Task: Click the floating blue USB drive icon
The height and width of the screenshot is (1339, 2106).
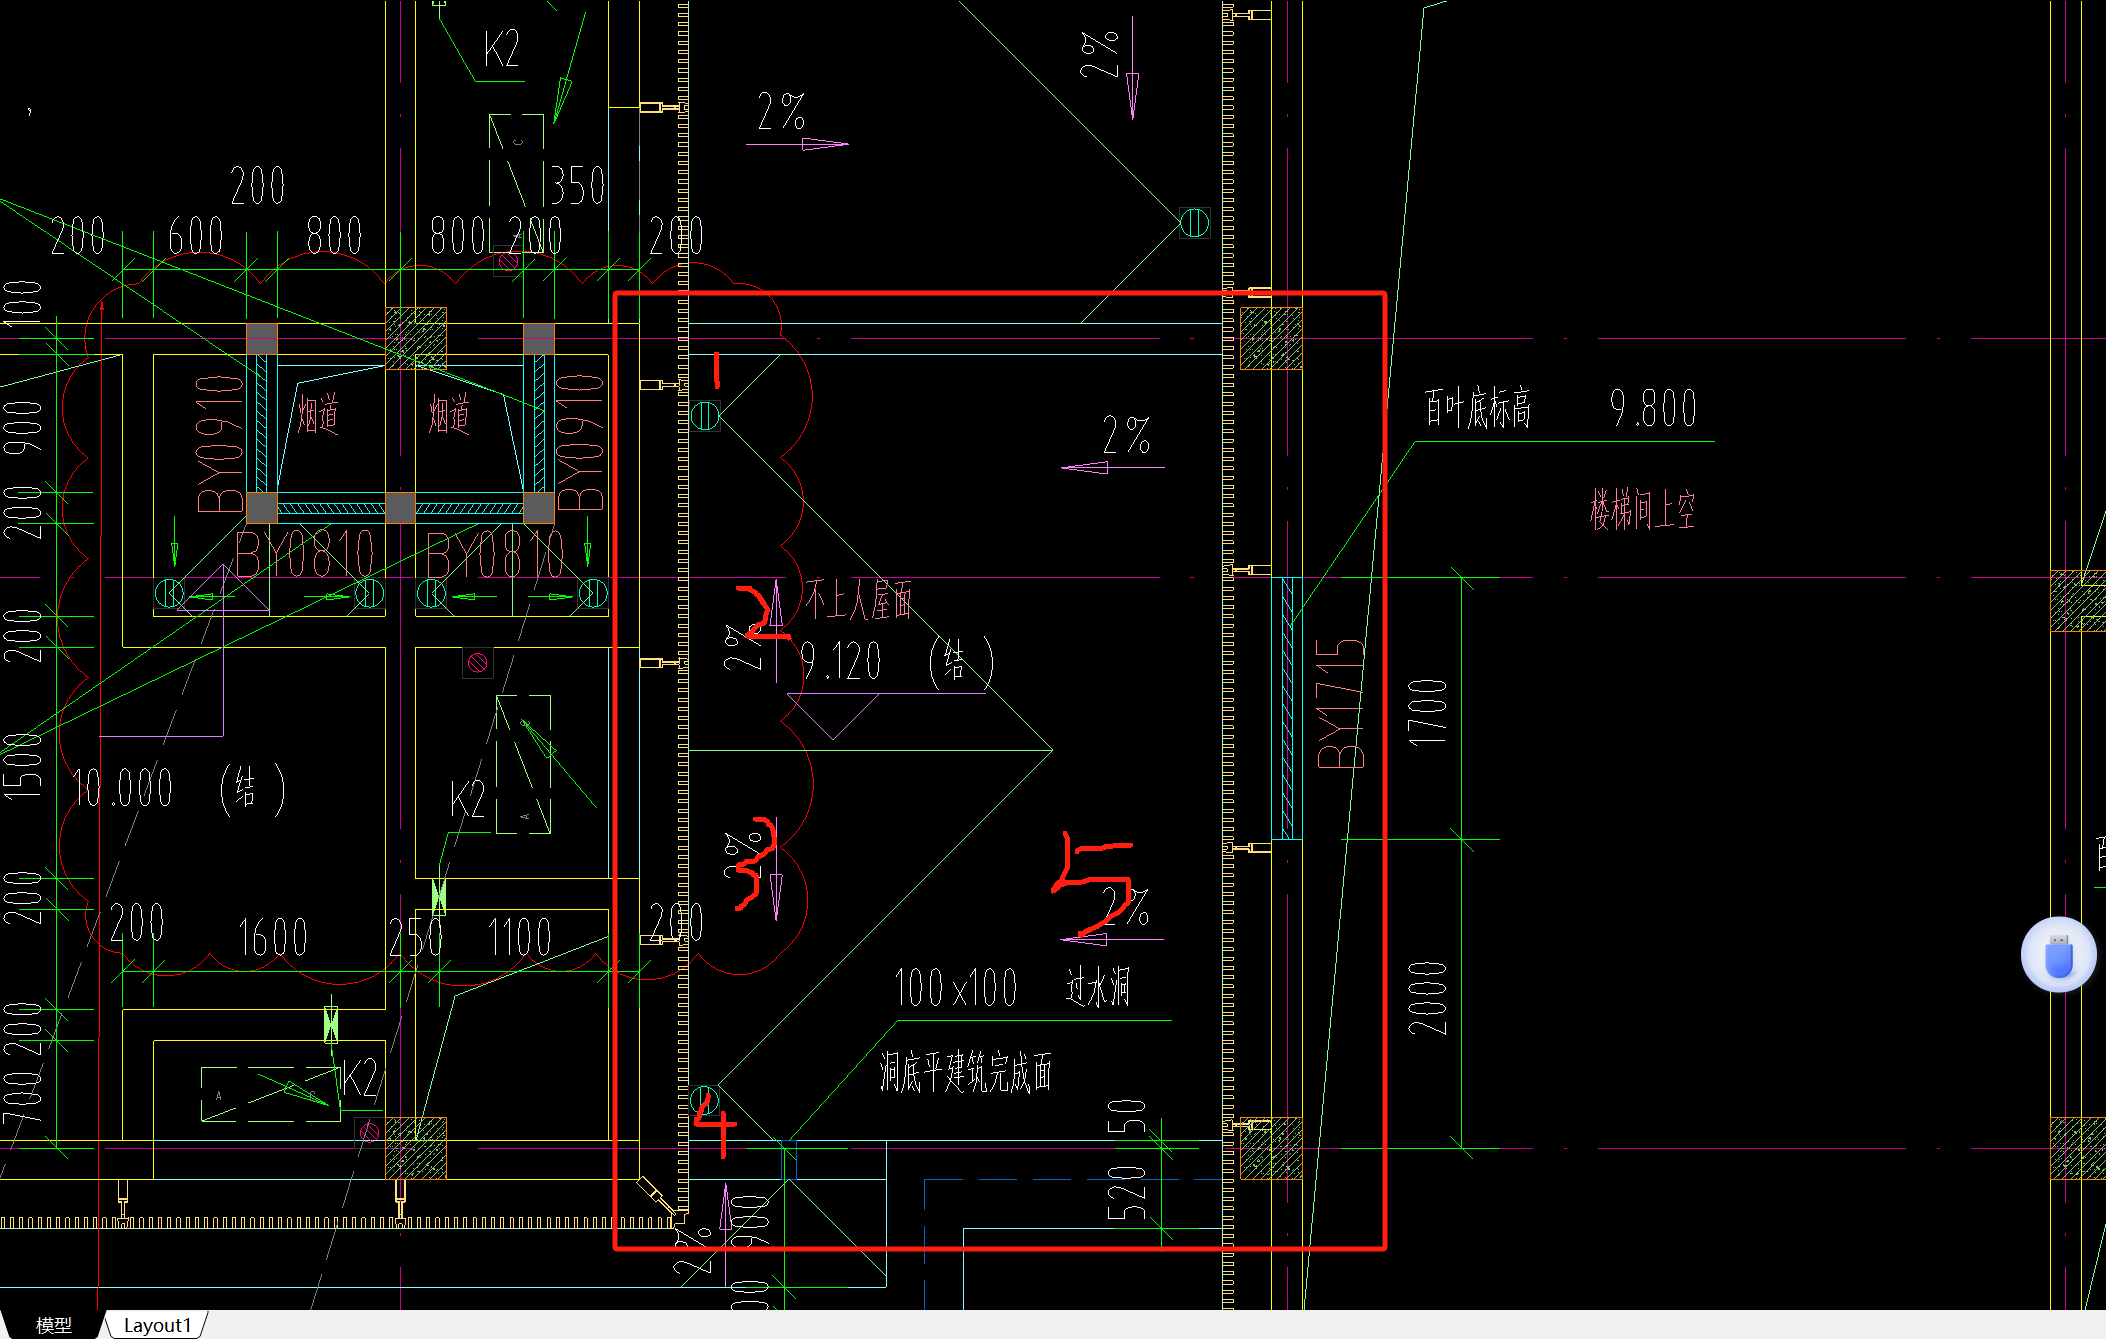Action: tap(2058, 955)
